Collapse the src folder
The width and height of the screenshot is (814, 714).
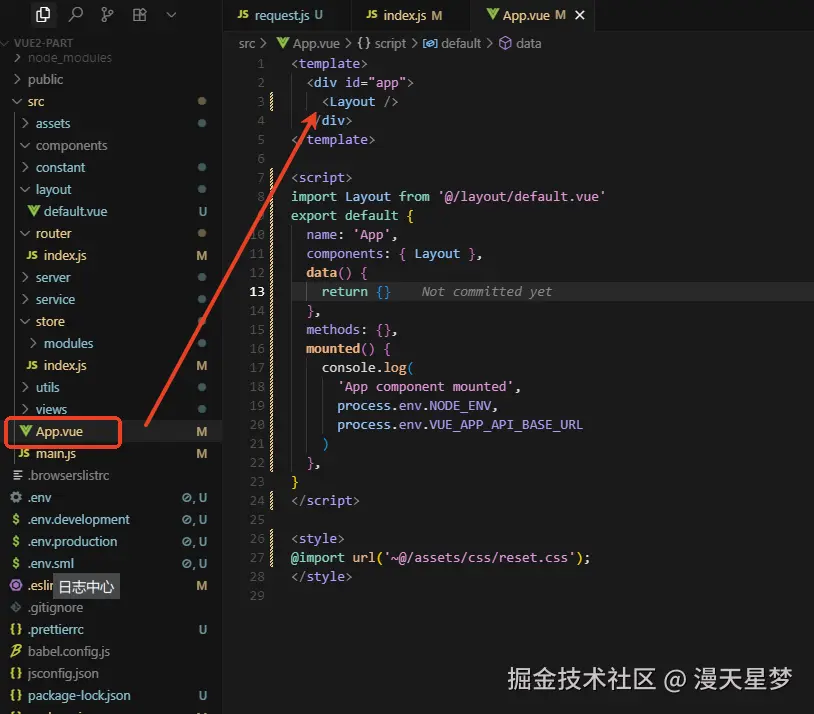[36, 101]
